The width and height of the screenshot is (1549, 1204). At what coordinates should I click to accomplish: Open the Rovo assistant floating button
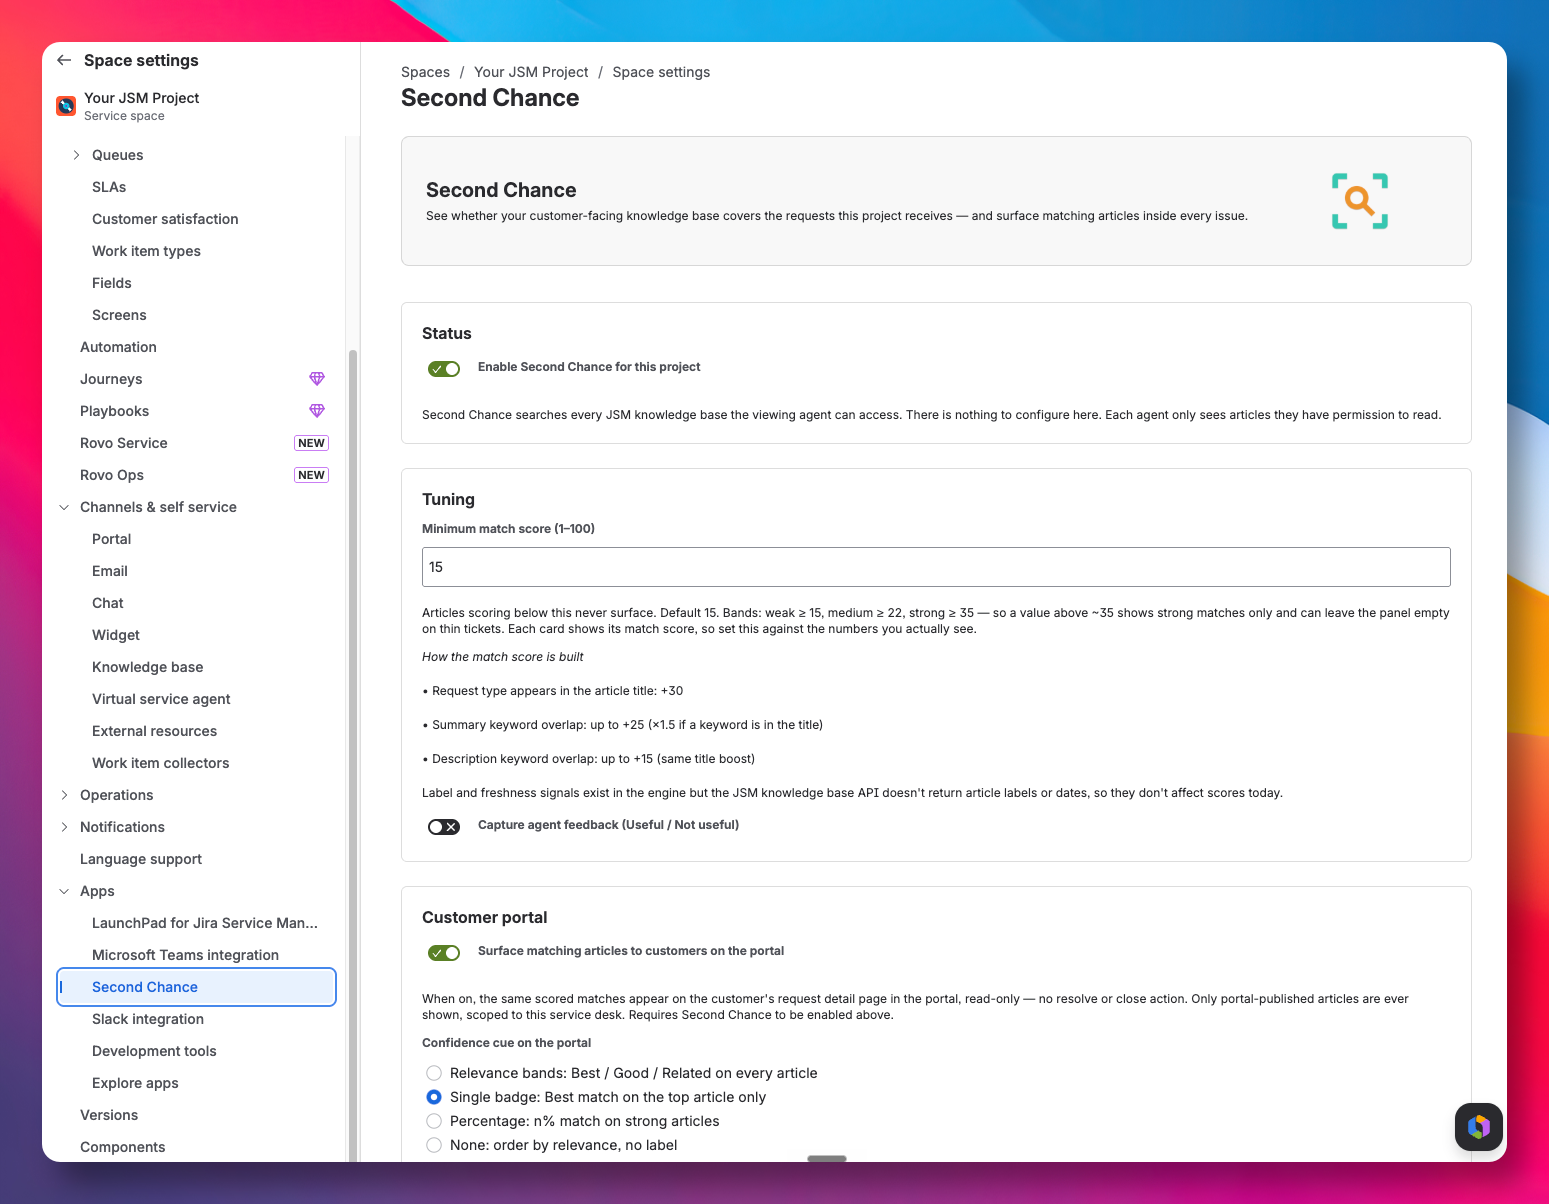pyautogui.click(x=1479, y=1127)
